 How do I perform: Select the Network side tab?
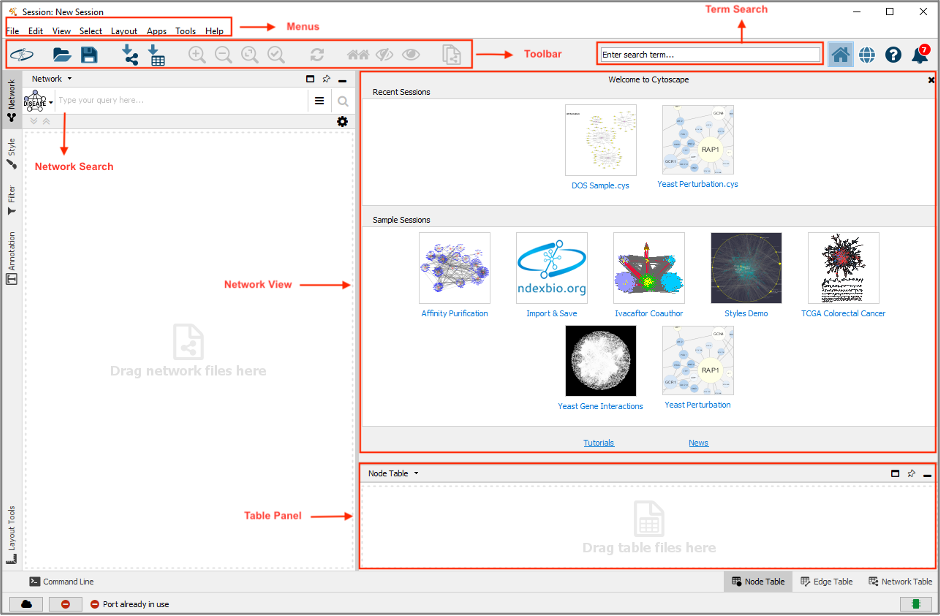tap(11, 100)
